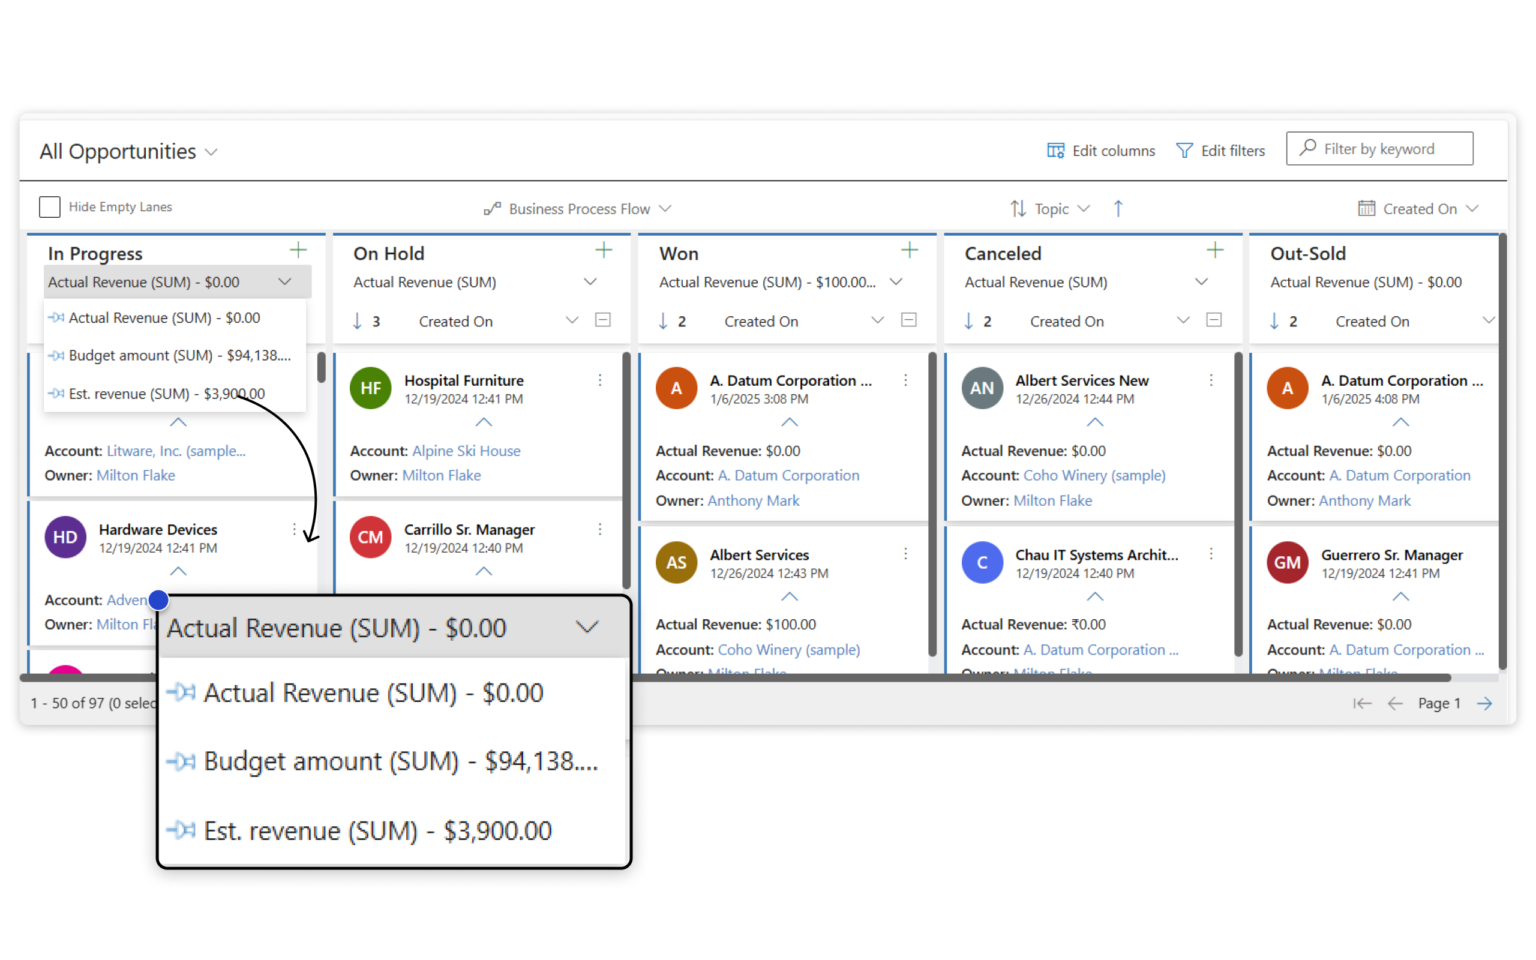Toggle sort direction arrow in the Canceled lane
This screenshot has width=1536, height=960.
[x=968, y=321]
